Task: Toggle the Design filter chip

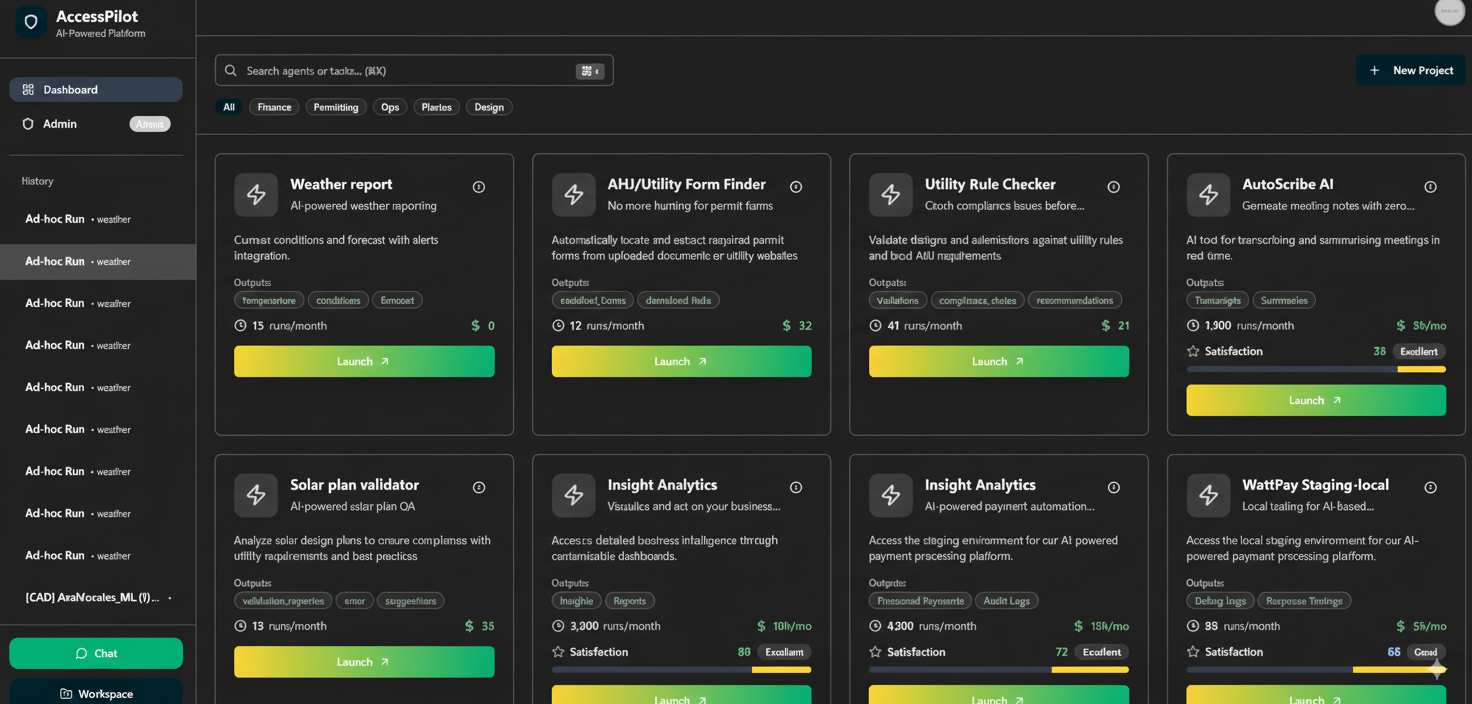Action: pos(488,106)
